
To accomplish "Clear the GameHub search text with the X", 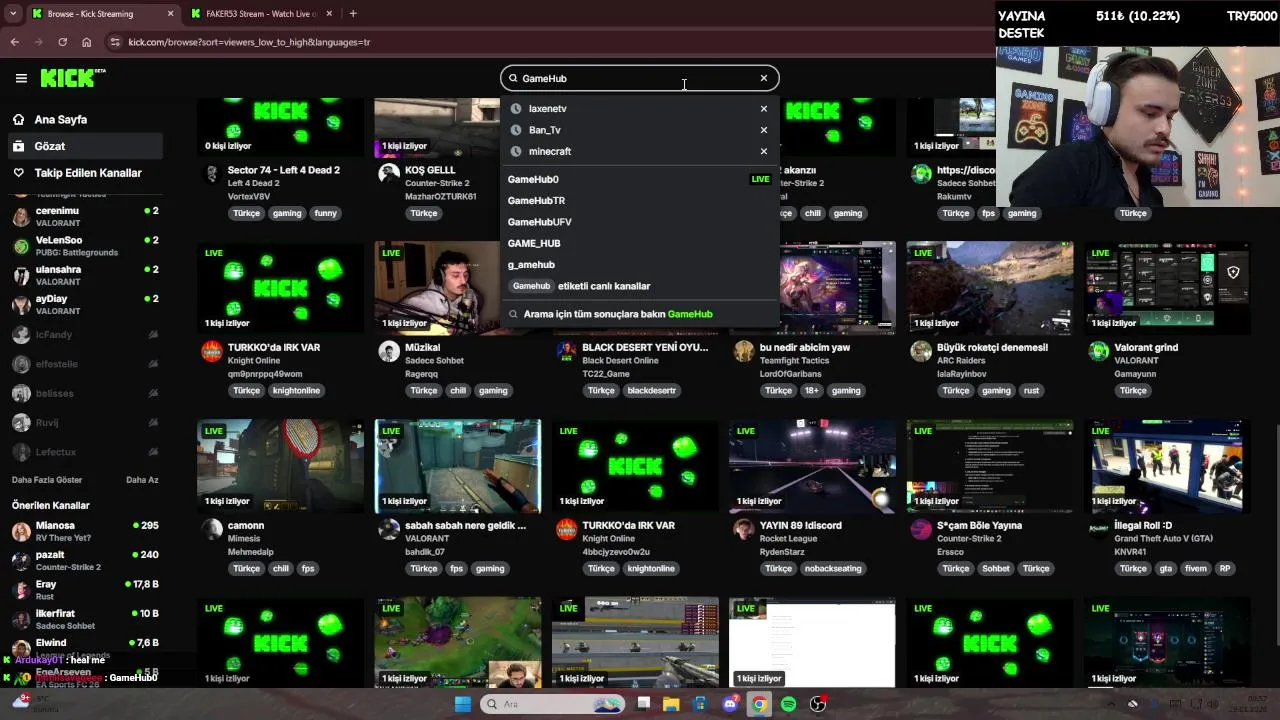I will coord(764,78).
